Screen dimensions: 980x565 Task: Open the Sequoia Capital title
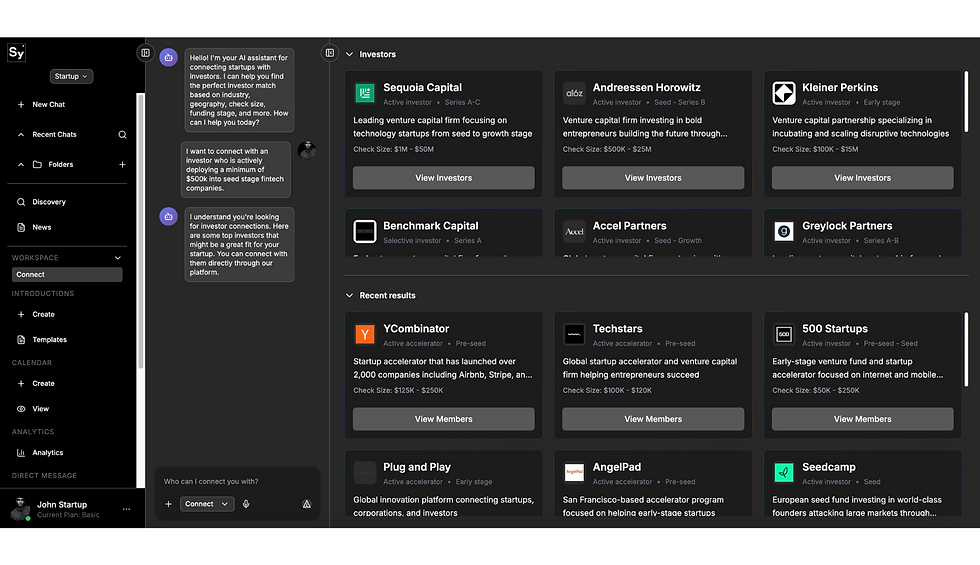tap(422, 88)
